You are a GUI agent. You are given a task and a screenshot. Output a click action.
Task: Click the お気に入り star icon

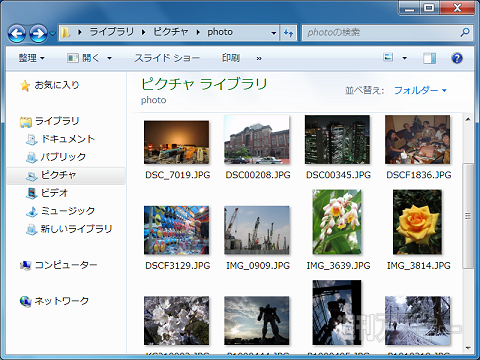[x=25, y=86]
